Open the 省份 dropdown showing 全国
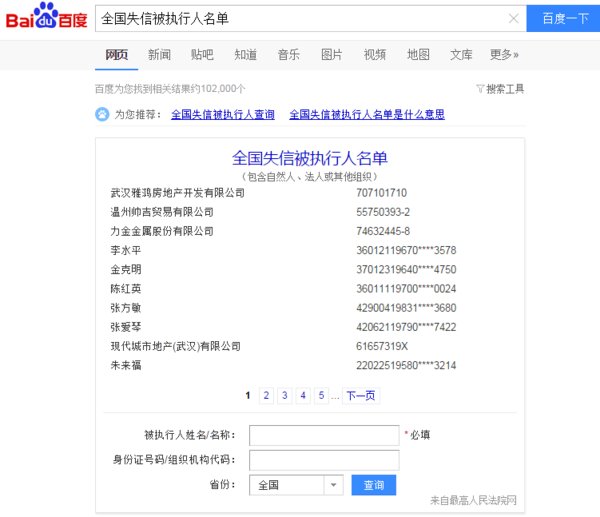This screenshot has height=517, width=600. 296,485
